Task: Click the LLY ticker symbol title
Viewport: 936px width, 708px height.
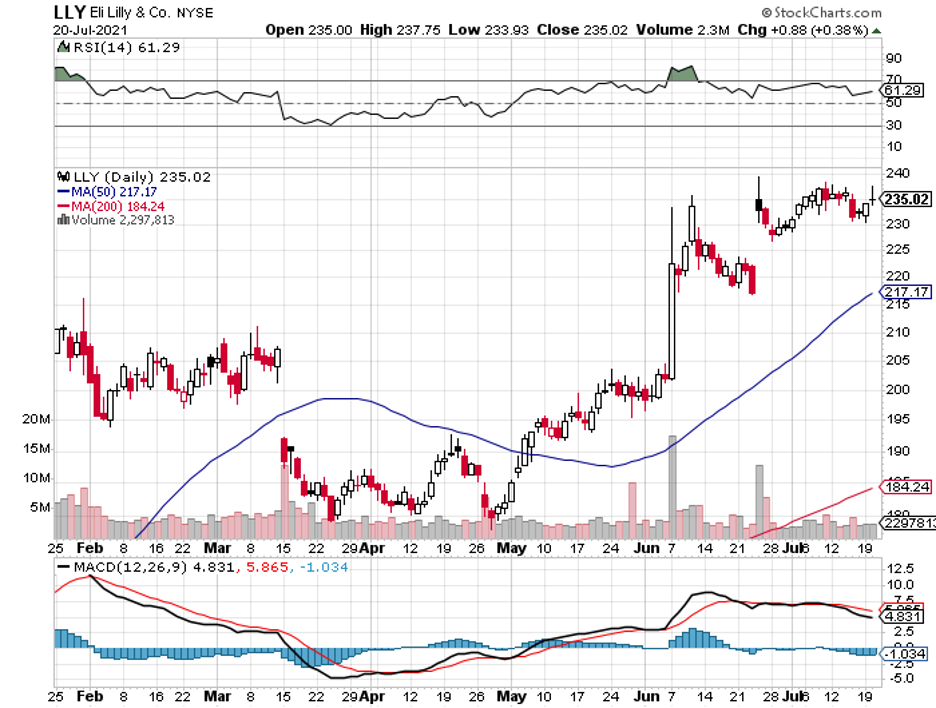Action: (70, 12)
